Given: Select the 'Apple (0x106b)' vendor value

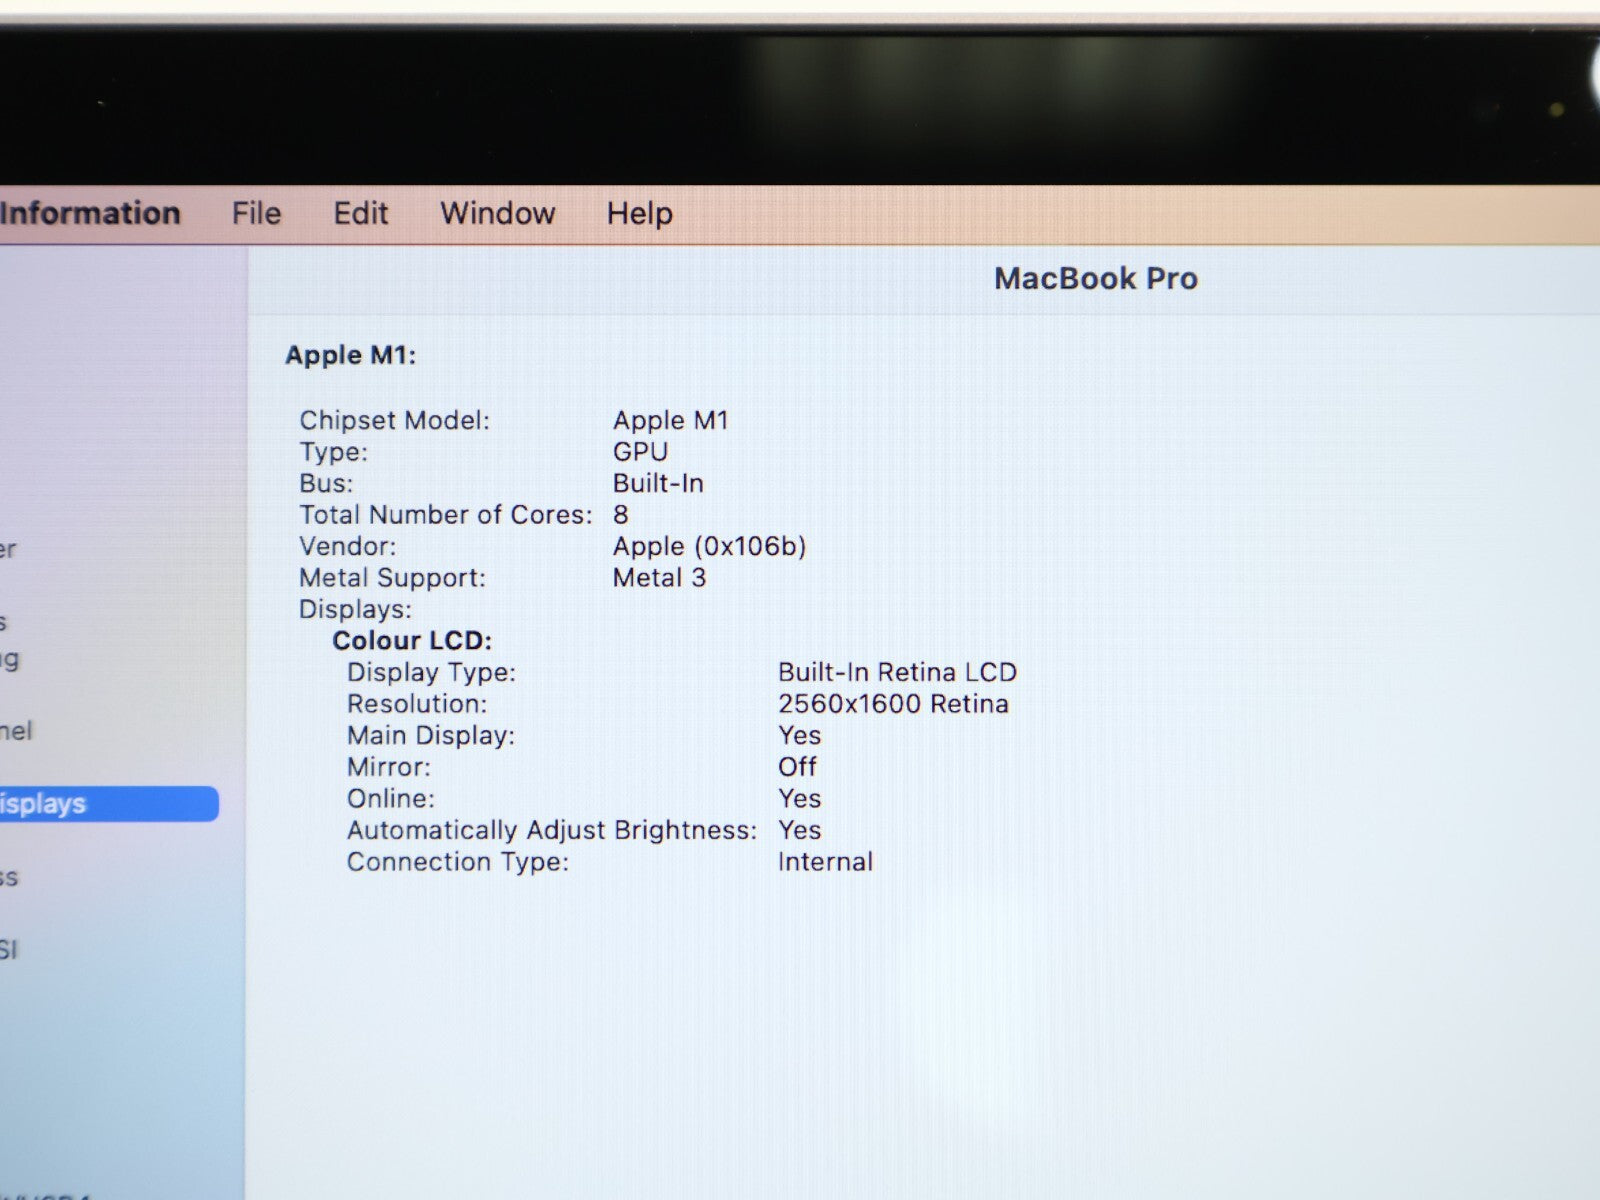Looking at the screenshot, I should click(x=709, y=546).
